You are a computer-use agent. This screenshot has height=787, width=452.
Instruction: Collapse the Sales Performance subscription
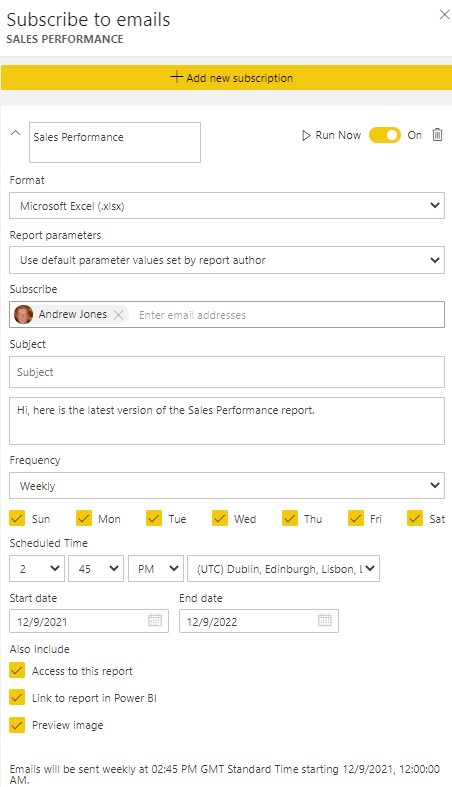pyautogui.click(x=16, y=134)
